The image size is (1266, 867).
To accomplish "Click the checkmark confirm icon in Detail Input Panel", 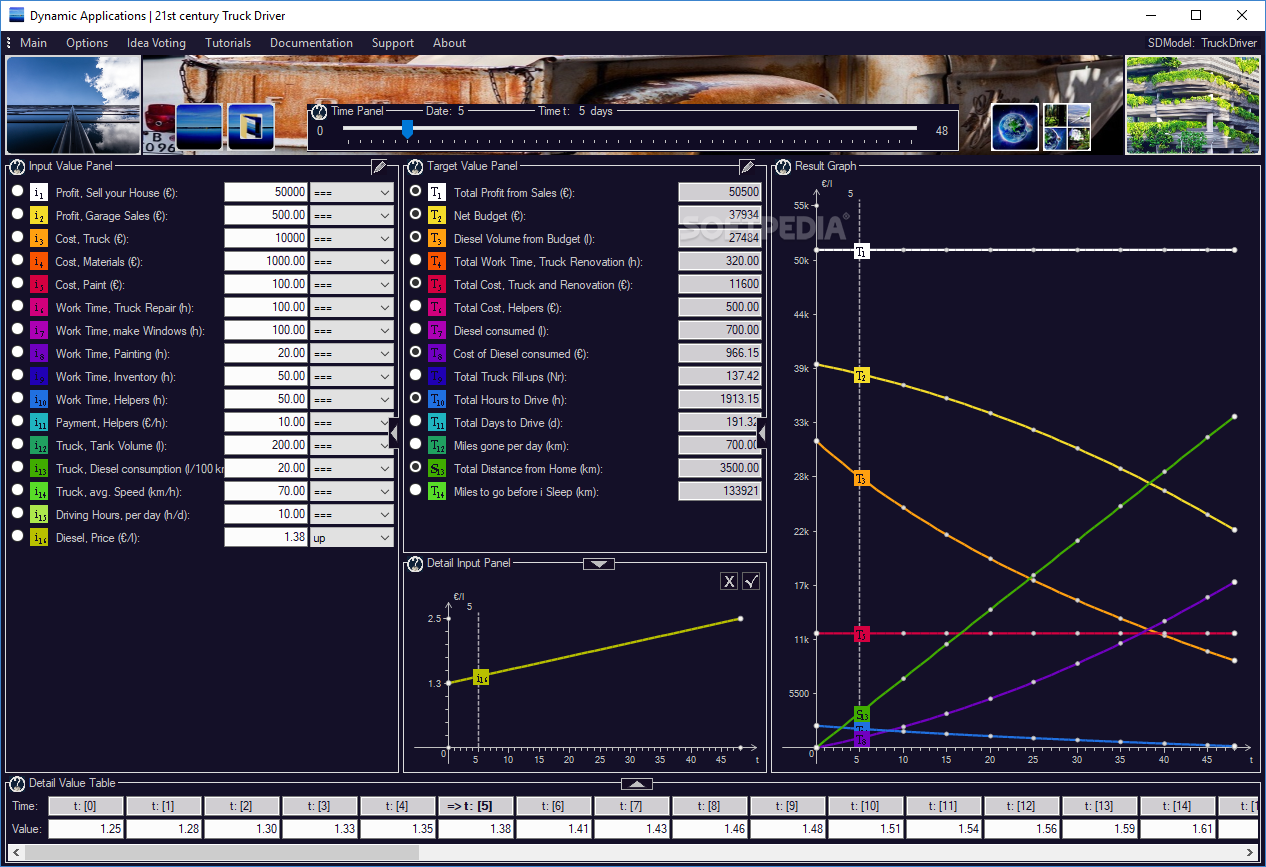I will (x=751, y=582).
